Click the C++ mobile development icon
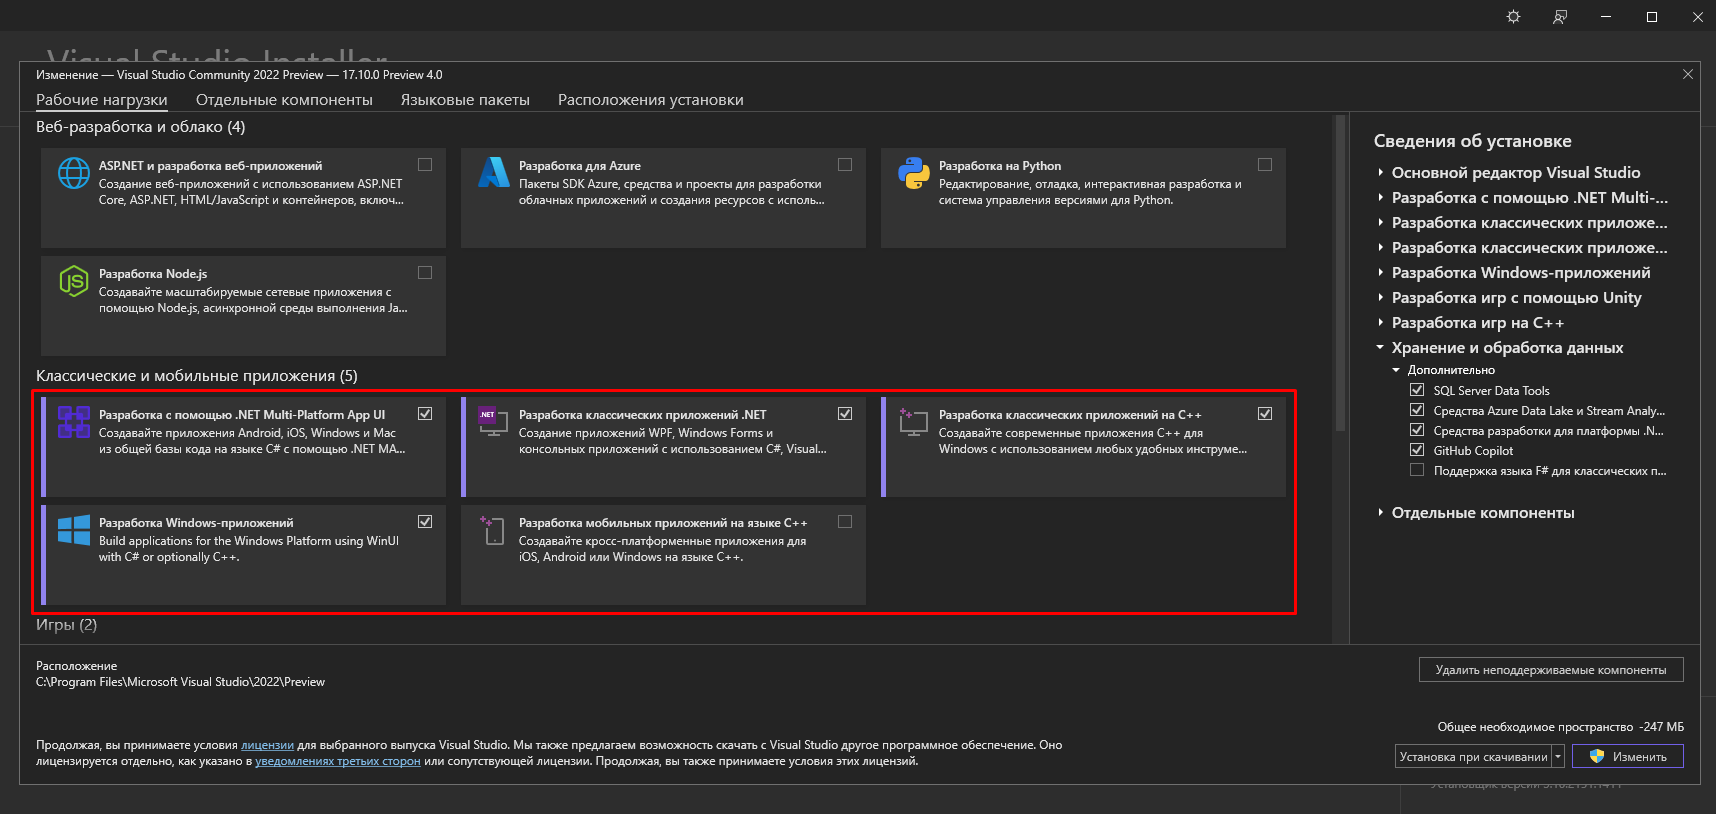This screenshot has width=1716, height=814. [x=493, y=530]
